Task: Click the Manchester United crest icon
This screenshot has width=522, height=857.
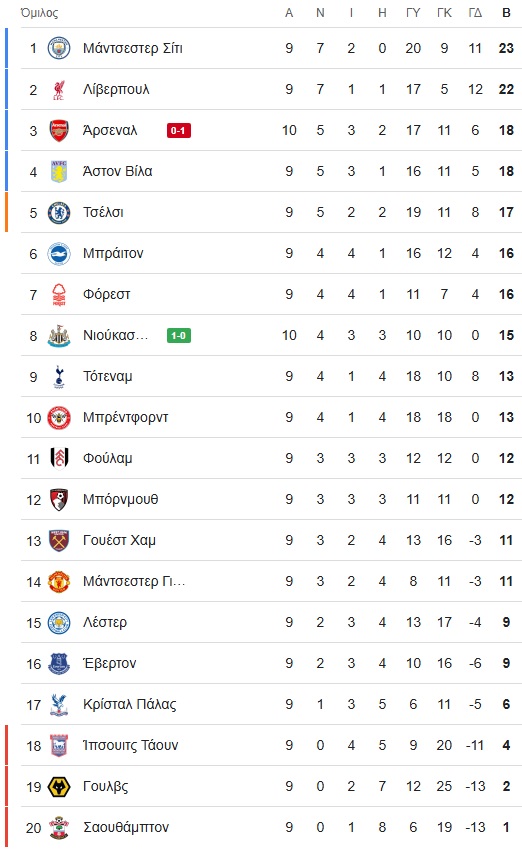Action: [59, 582]
